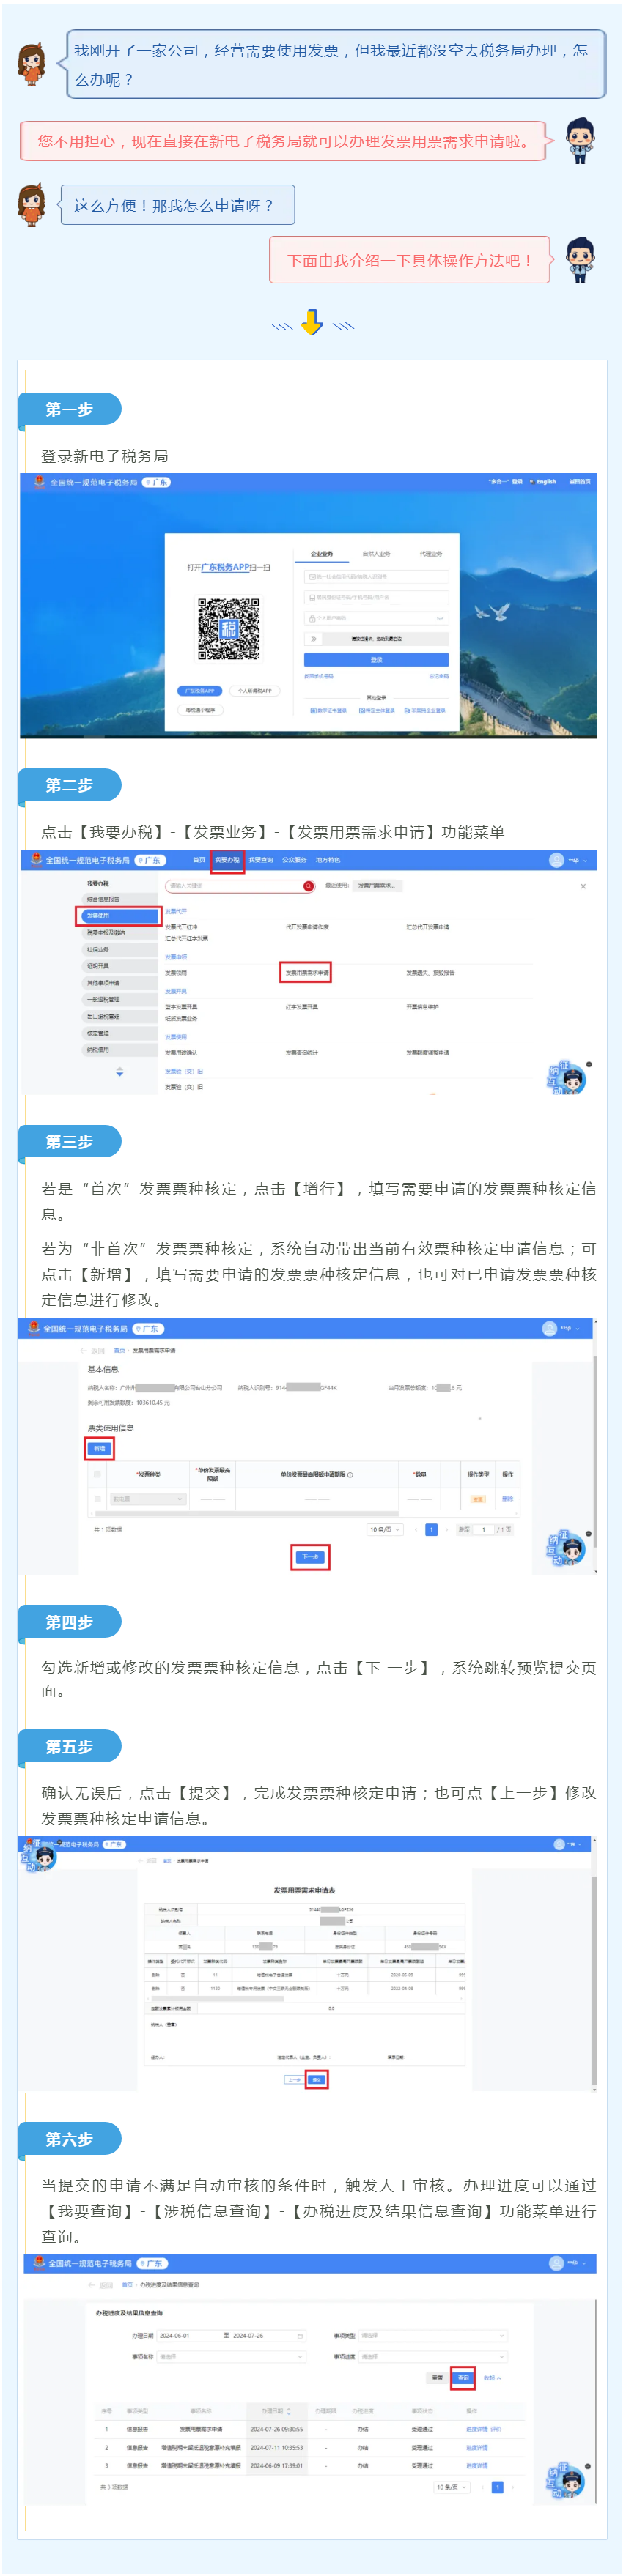
Task: Tick the first row checkbox in the 票种 table
Action: (x=97, y=1498)
